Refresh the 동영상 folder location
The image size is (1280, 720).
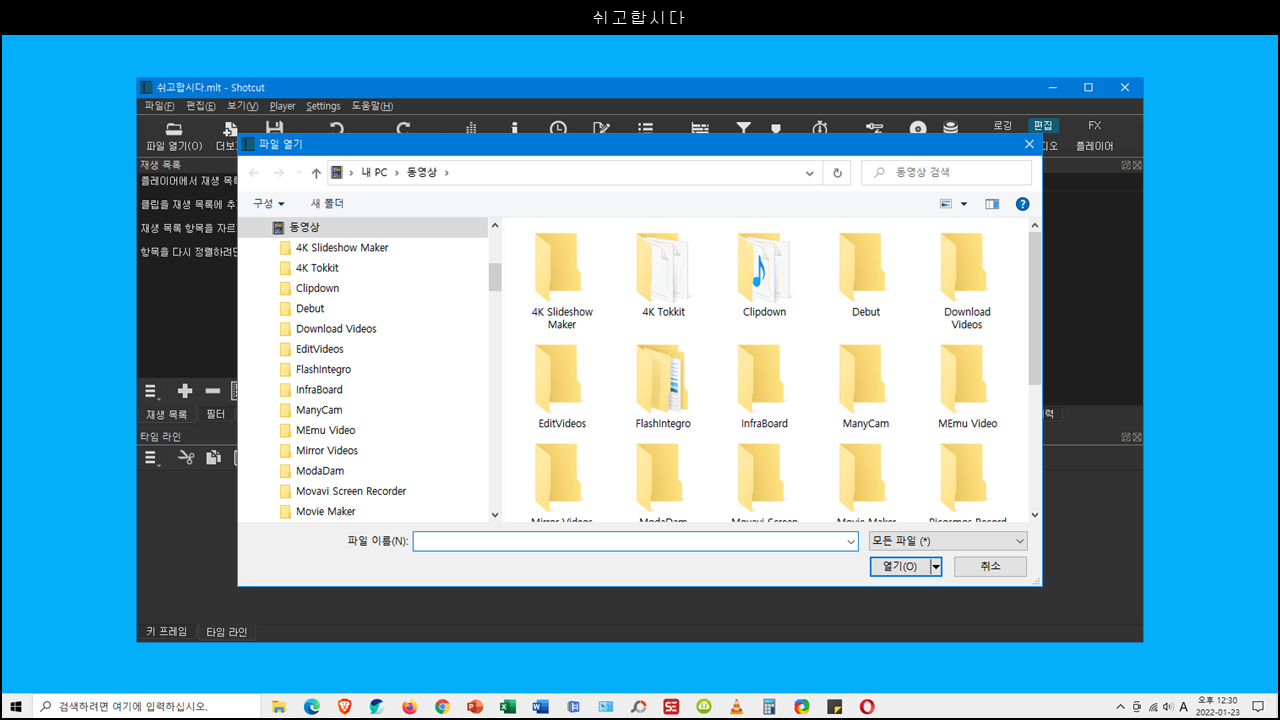(838, 173)
